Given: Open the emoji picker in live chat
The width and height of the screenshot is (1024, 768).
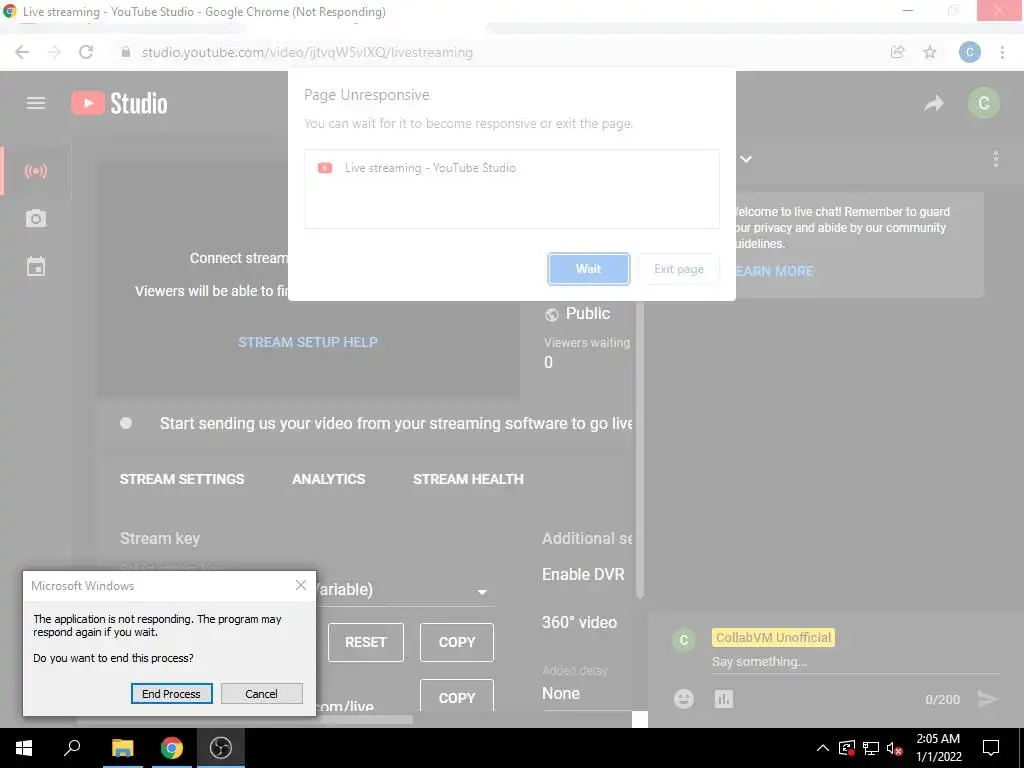Looking at the screenshot, I should point(684,699).
